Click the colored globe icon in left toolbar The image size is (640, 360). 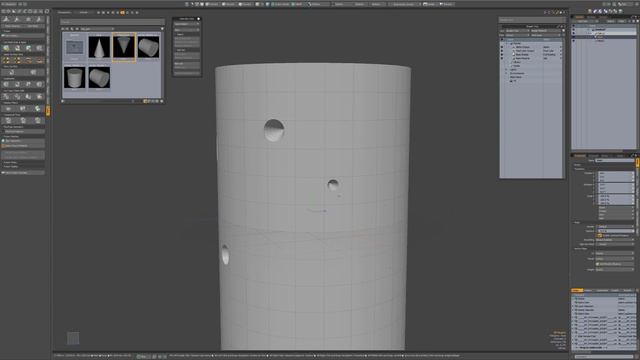click(x=38, y=109)
